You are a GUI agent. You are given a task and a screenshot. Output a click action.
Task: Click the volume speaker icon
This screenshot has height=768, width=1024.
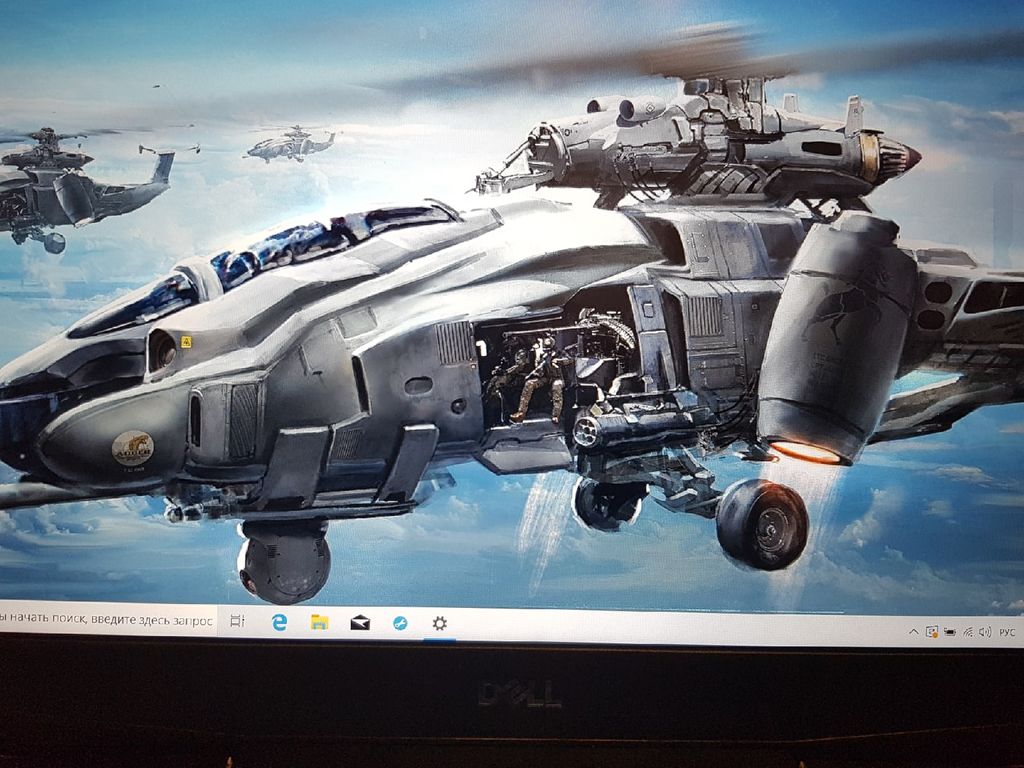(984, 632)
